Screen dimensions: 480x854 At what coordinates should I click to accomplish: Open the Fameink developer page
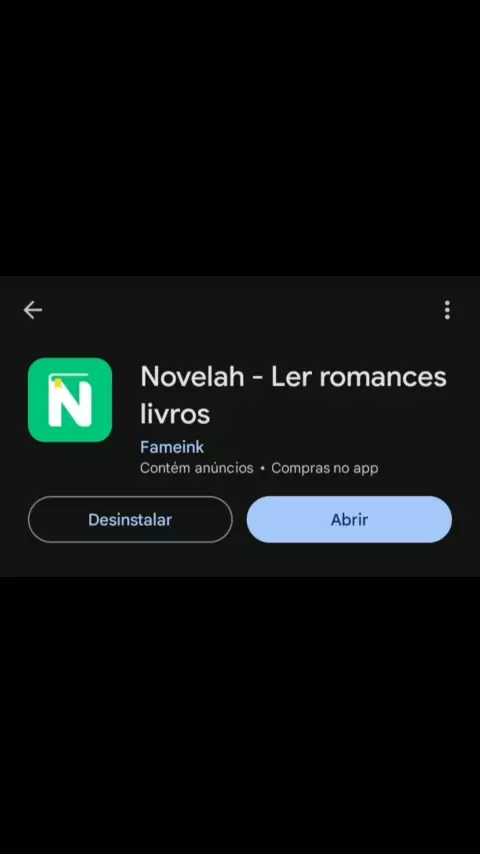point(172,447)
